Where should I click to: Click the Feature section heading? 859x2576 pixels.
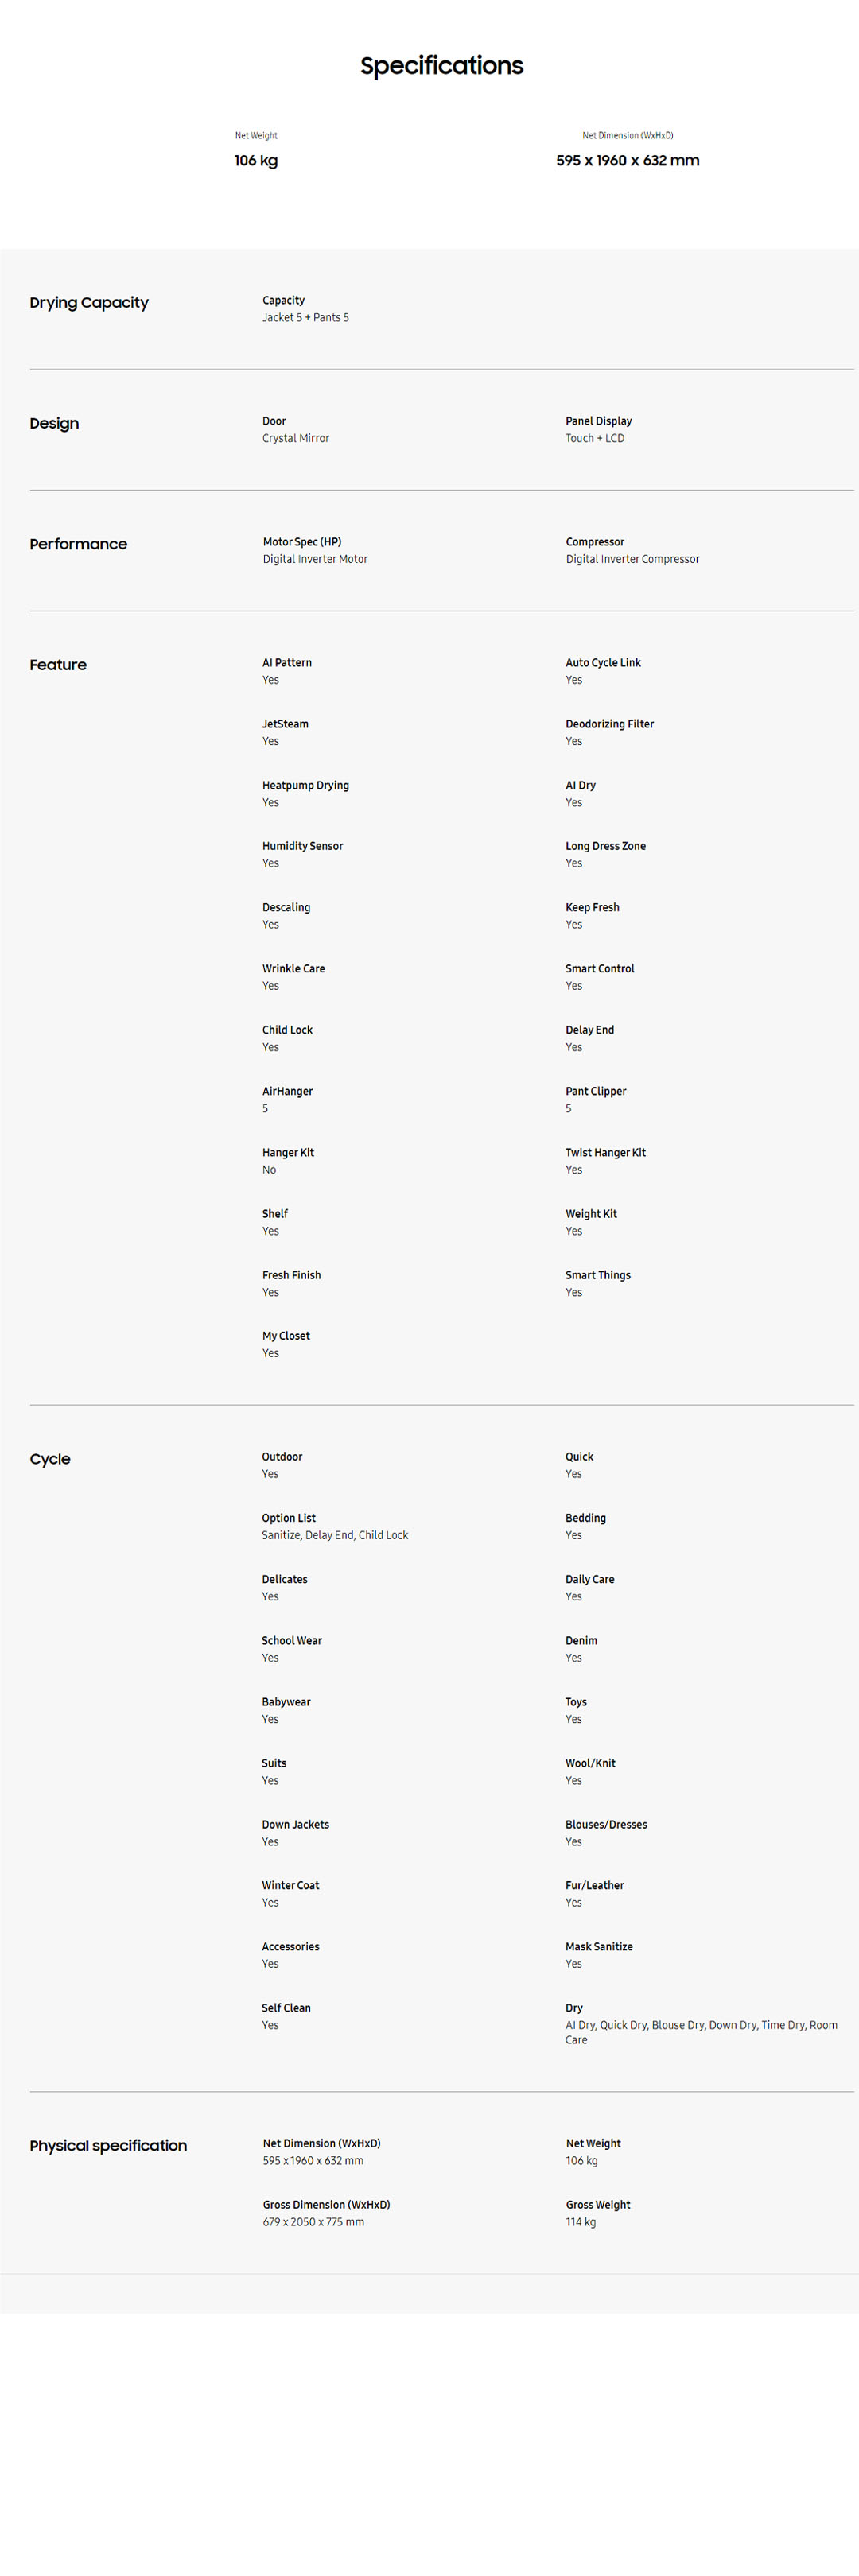(58, 665)
